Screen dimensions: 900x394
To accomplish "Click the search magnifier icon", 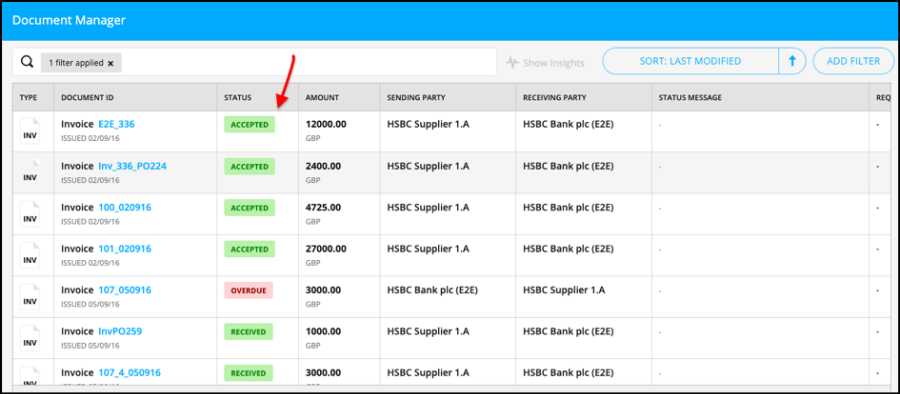I will tap(26, 62).
